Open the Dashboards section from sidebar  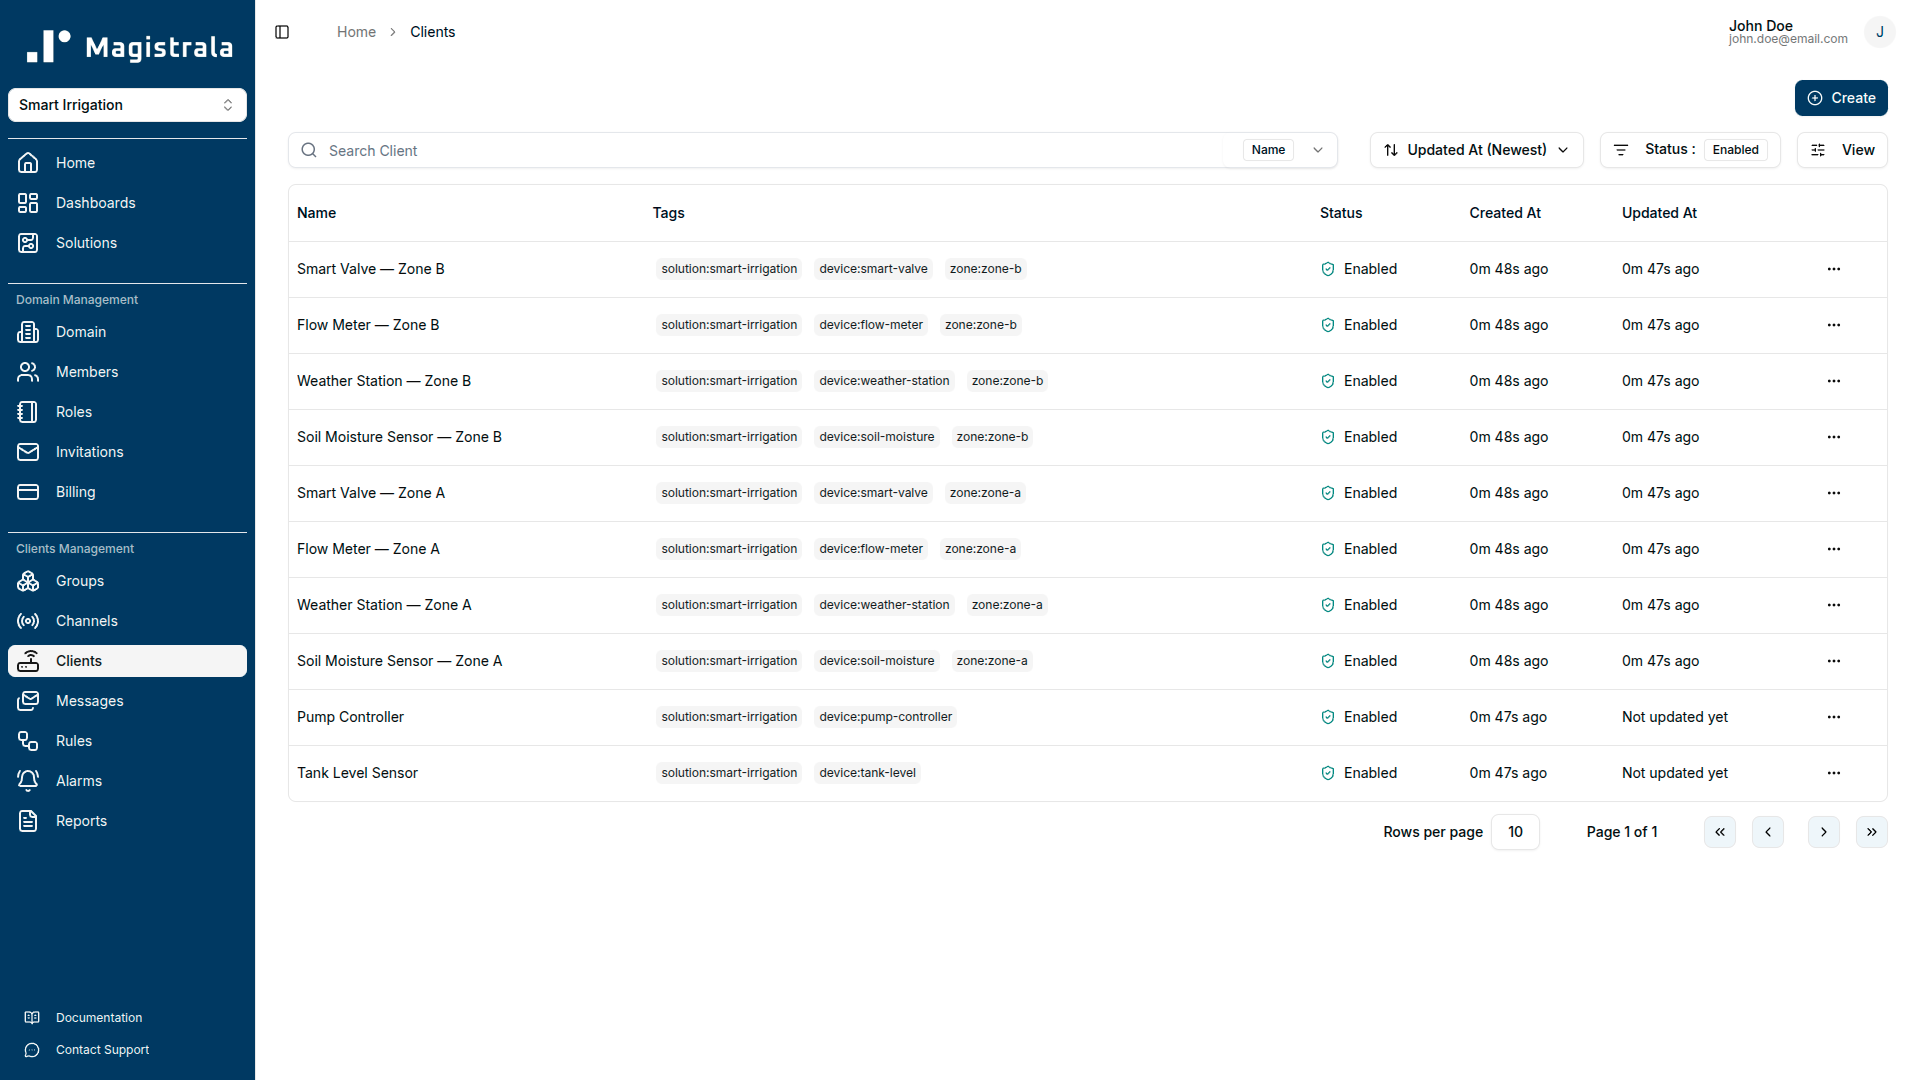click(x=95, y=203)
